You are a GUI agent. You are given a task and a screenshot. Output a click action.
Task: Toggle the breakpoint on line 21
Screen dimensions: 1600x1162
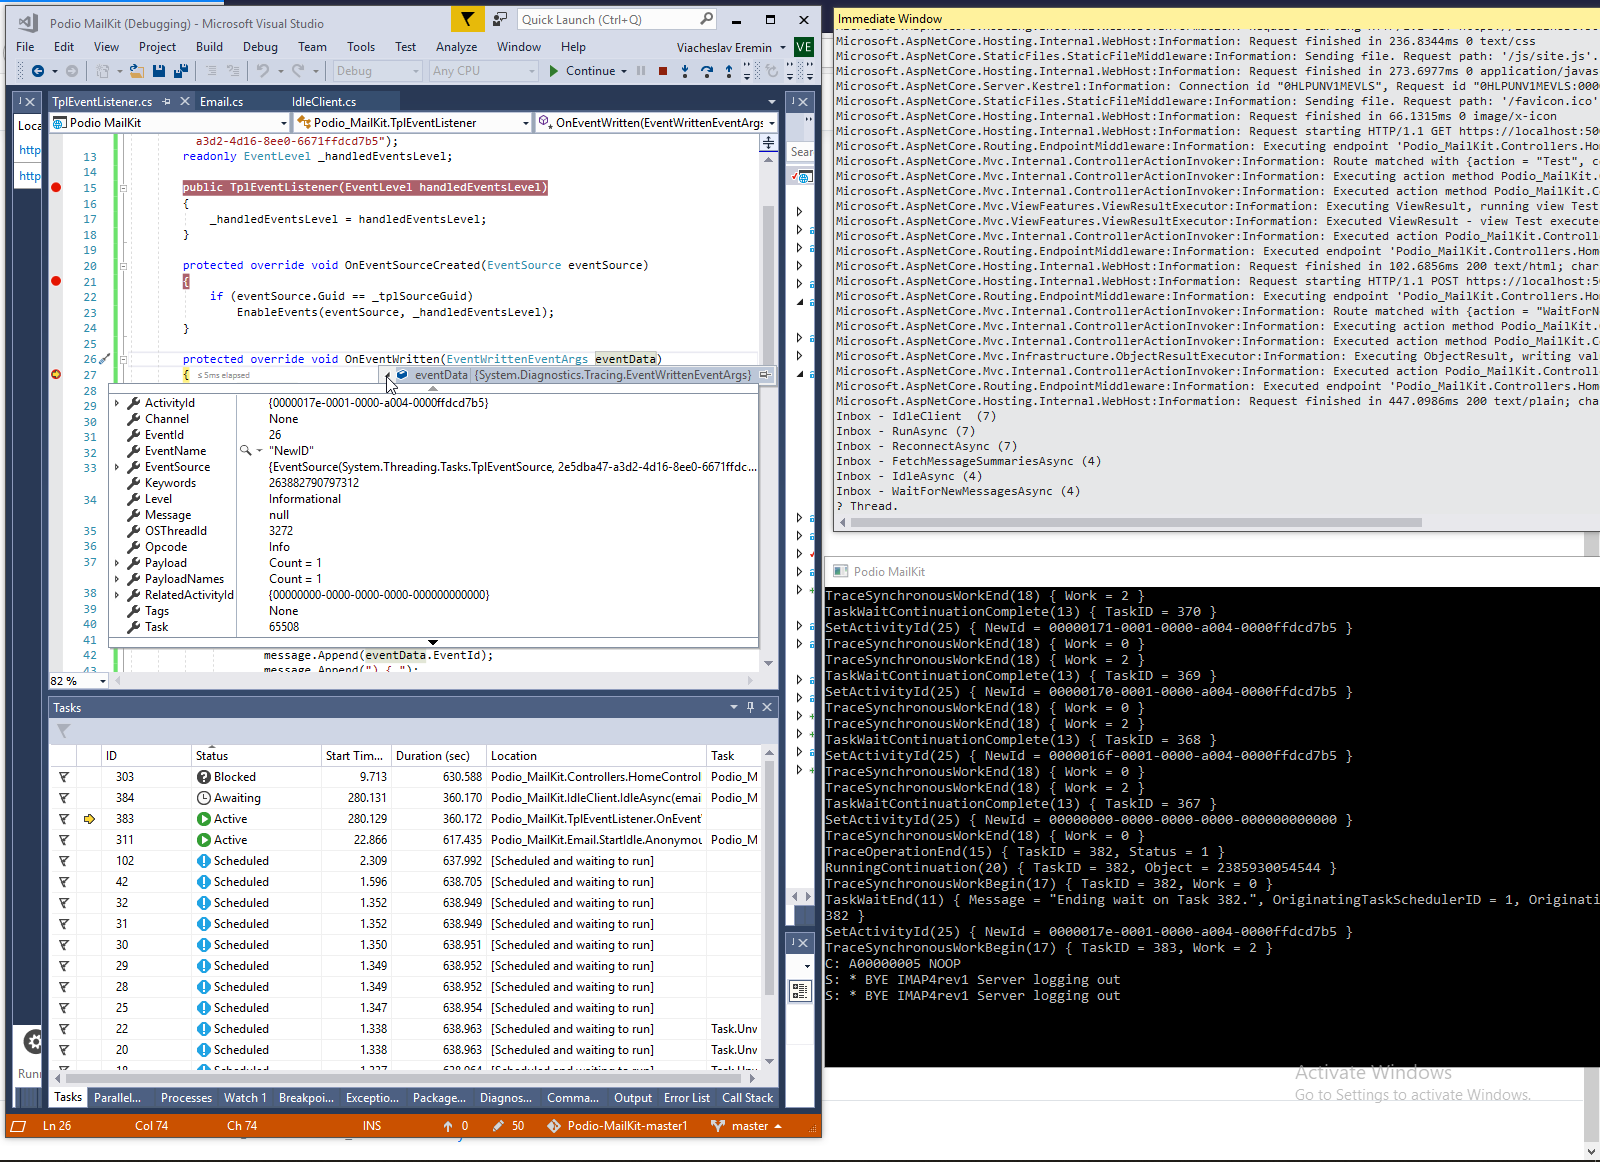pyautogui.click(x=56, y=281)
